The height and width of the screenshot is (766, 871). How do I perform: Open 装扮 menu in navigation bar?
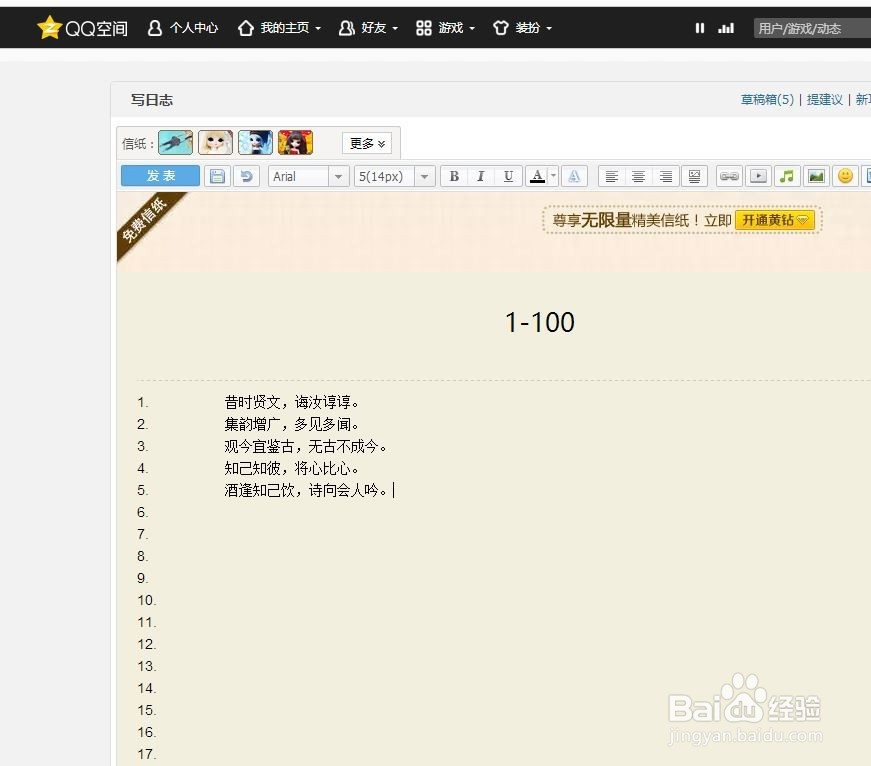tap(522, 28)
